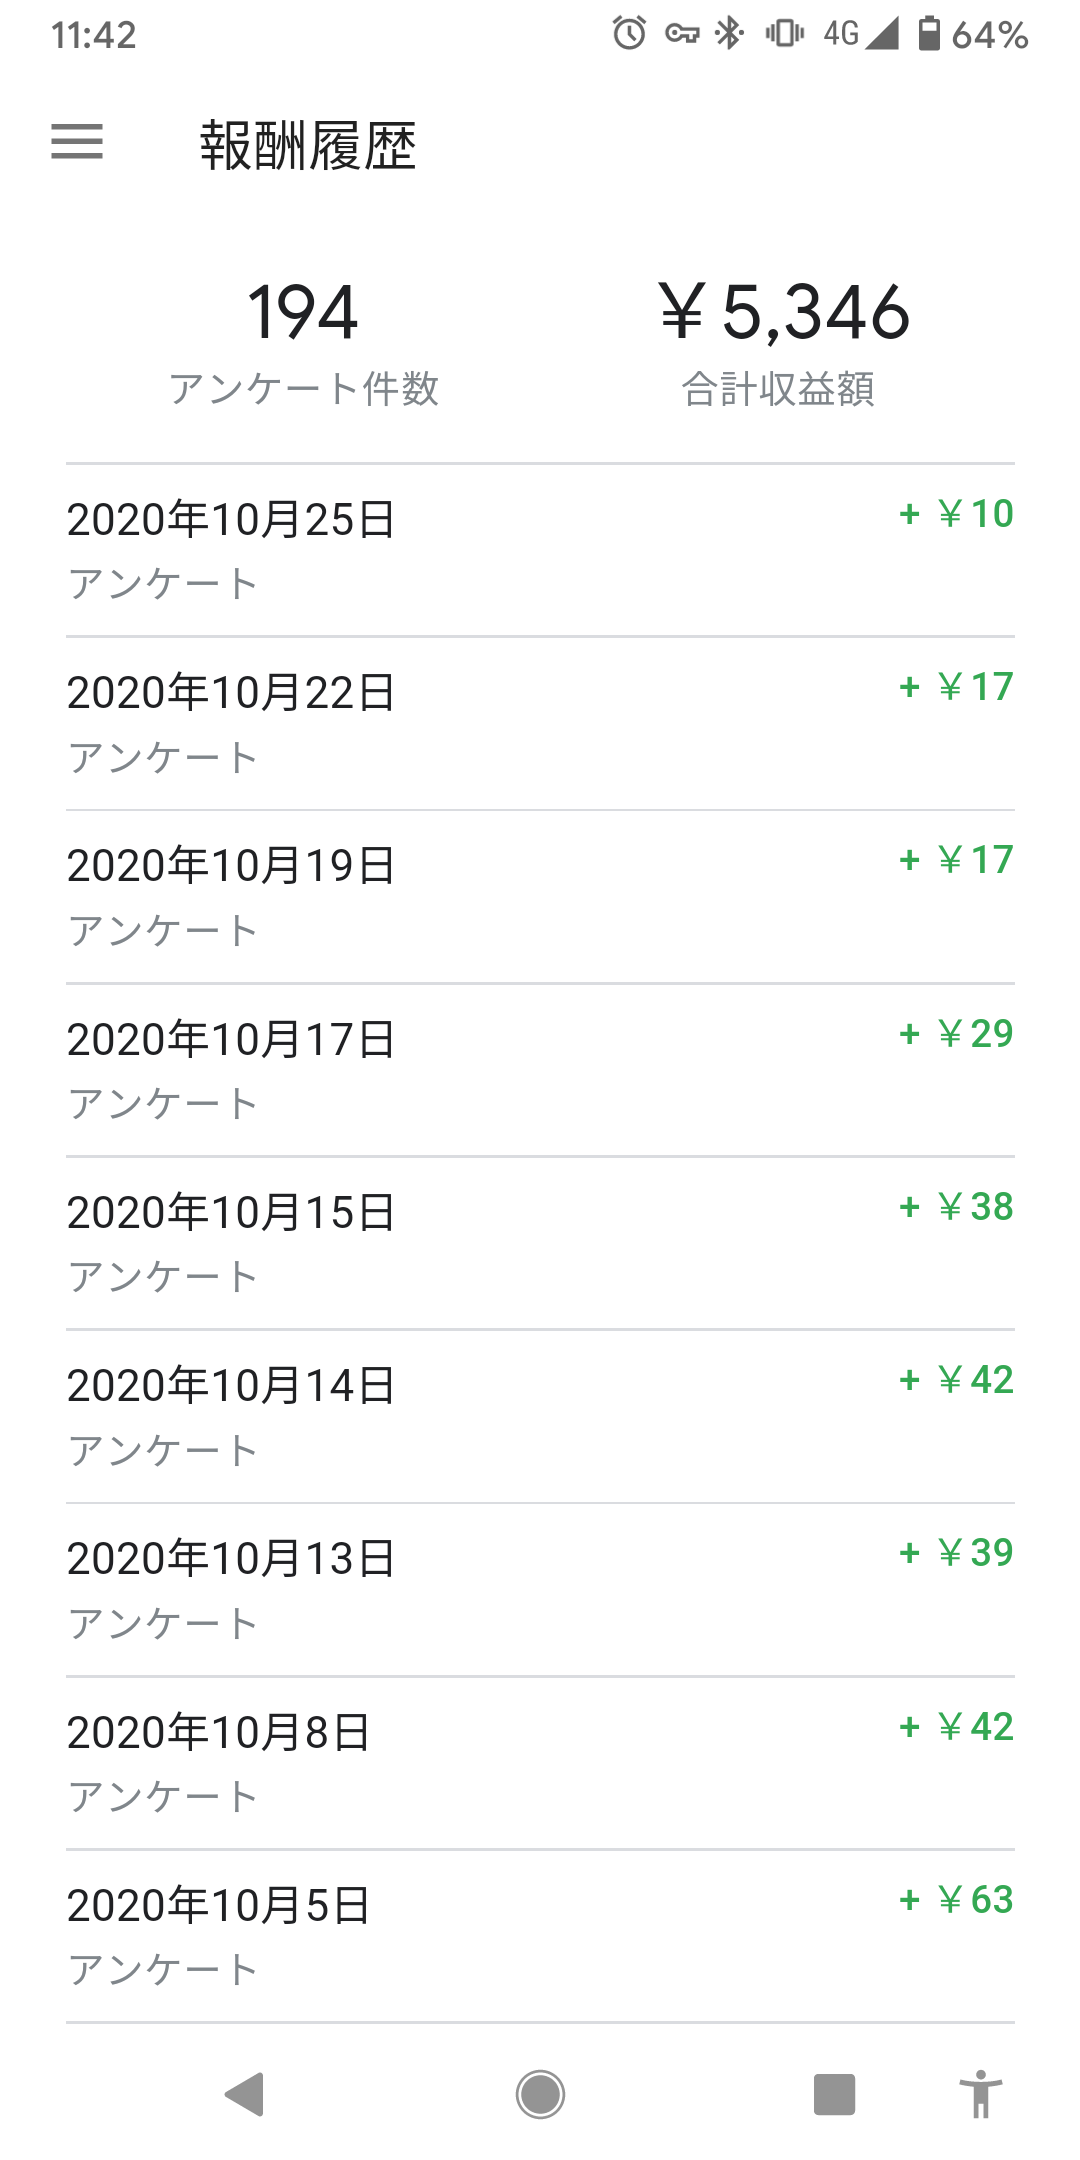This screenshot has height=2160, width=1080.
Task: Tap the 報酬履歴 page title
Action: [308, 146]
